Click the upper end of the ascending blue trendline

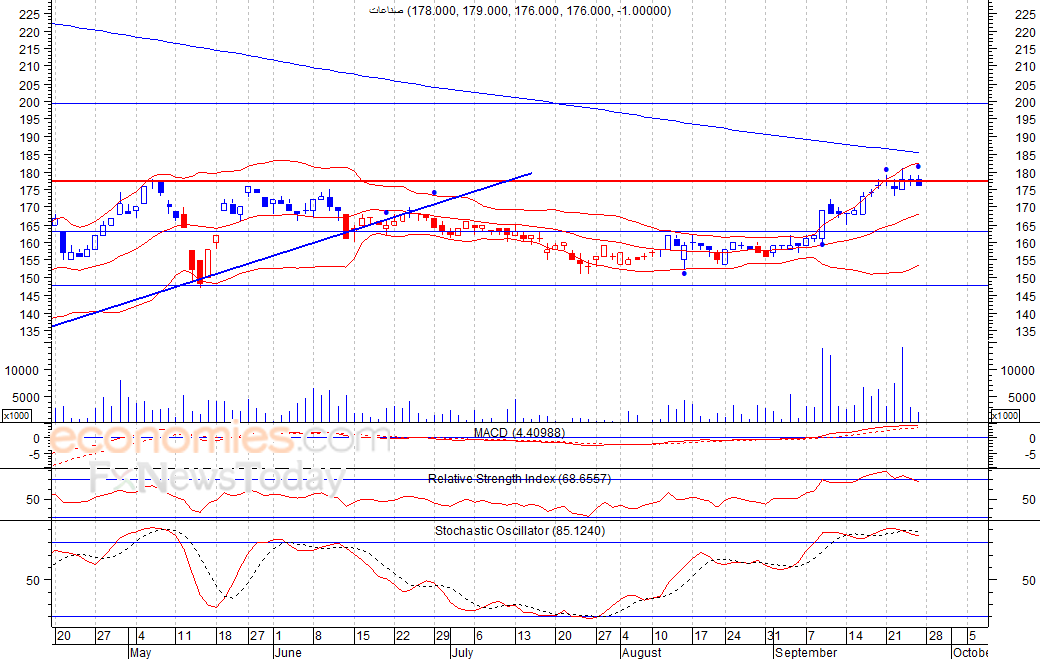530,174
